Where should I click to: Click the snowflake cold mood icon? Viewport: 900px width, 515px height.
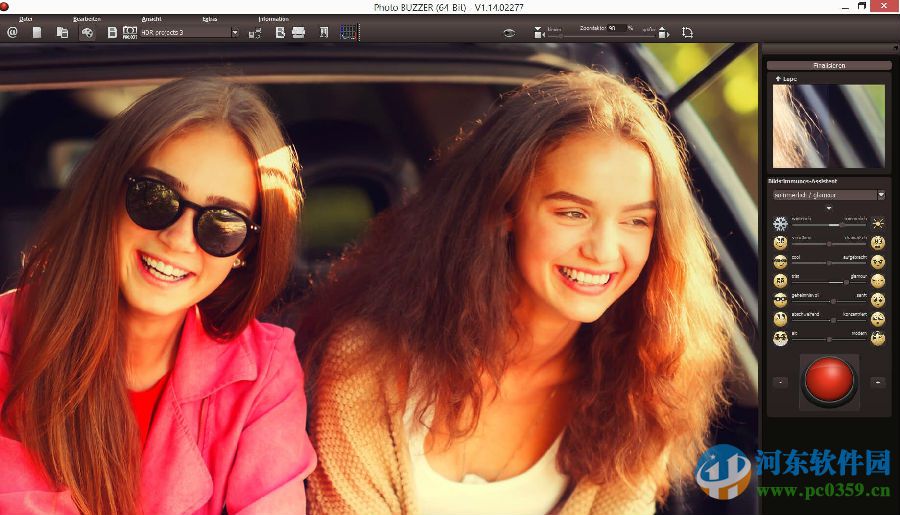[x=780, y=223]
